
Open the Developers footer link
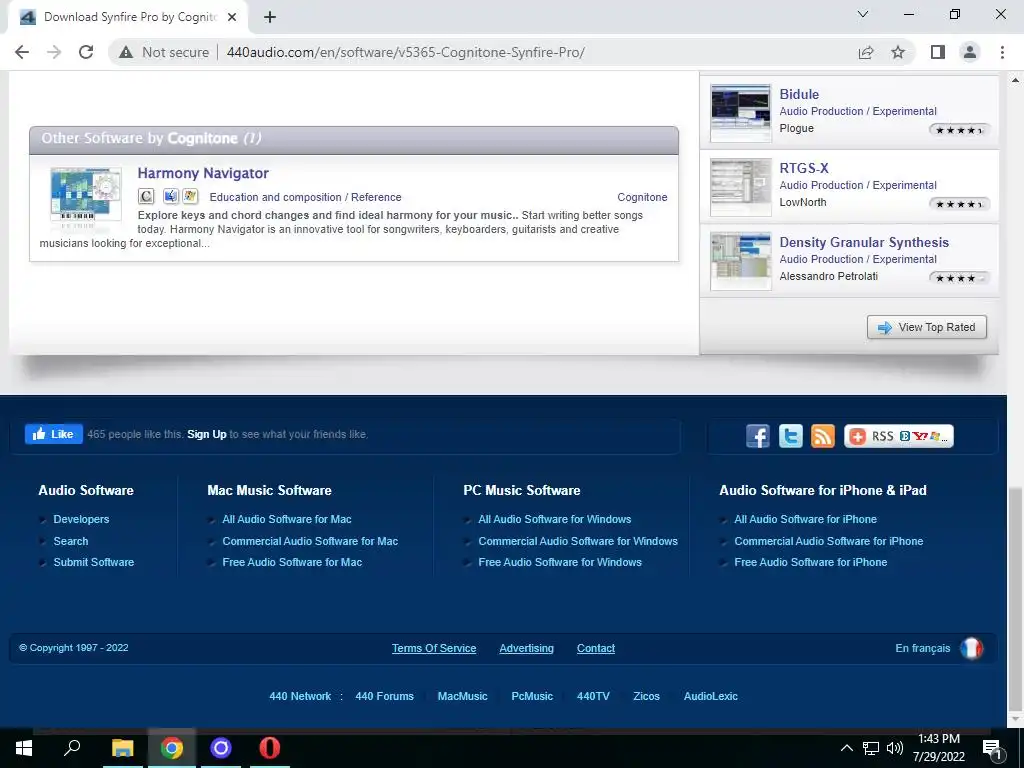click(x=81, y=519)
